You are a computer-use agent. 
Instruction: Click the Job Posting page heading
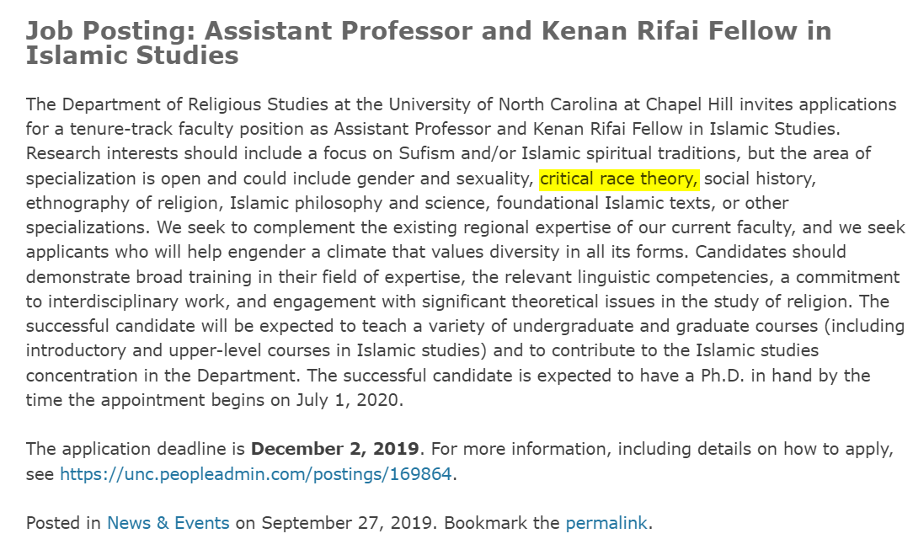[x=428, y=43]
